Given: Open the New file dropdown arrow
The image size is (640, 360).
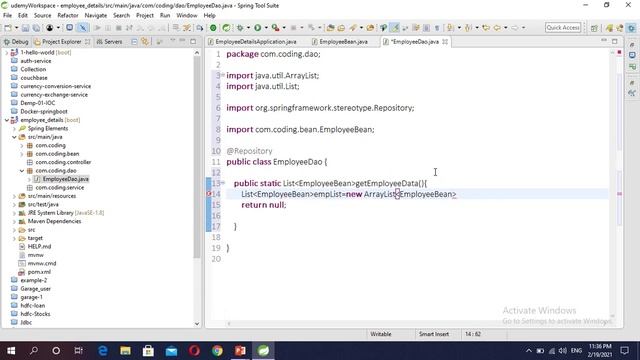Looking at the screenshot, I should (16, 28).
